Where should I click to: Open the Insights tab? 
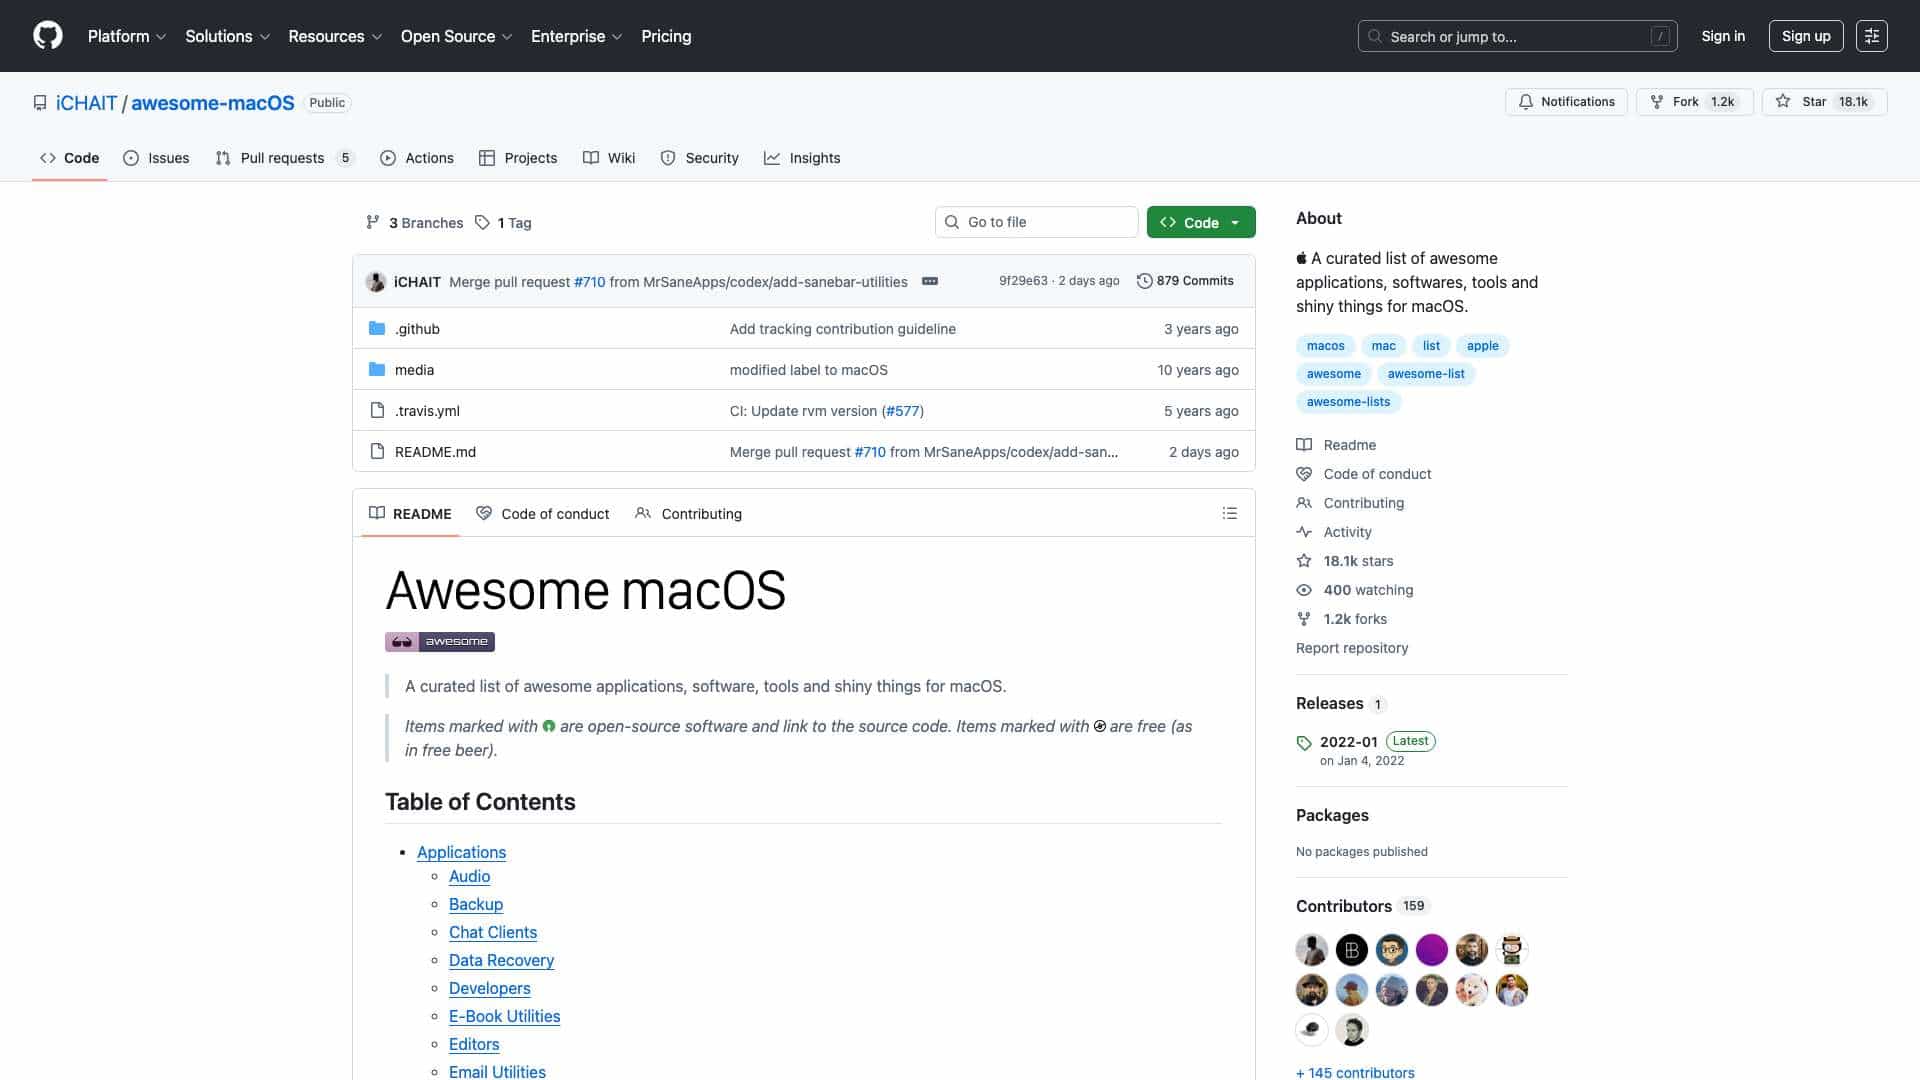pos(802,158)
